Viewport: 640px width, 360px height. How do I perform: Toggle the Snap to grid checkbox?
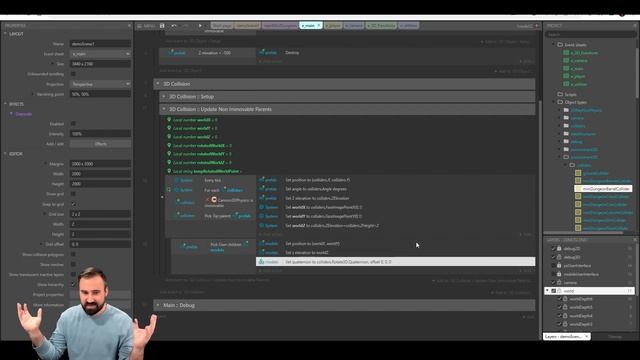(73, 204)
